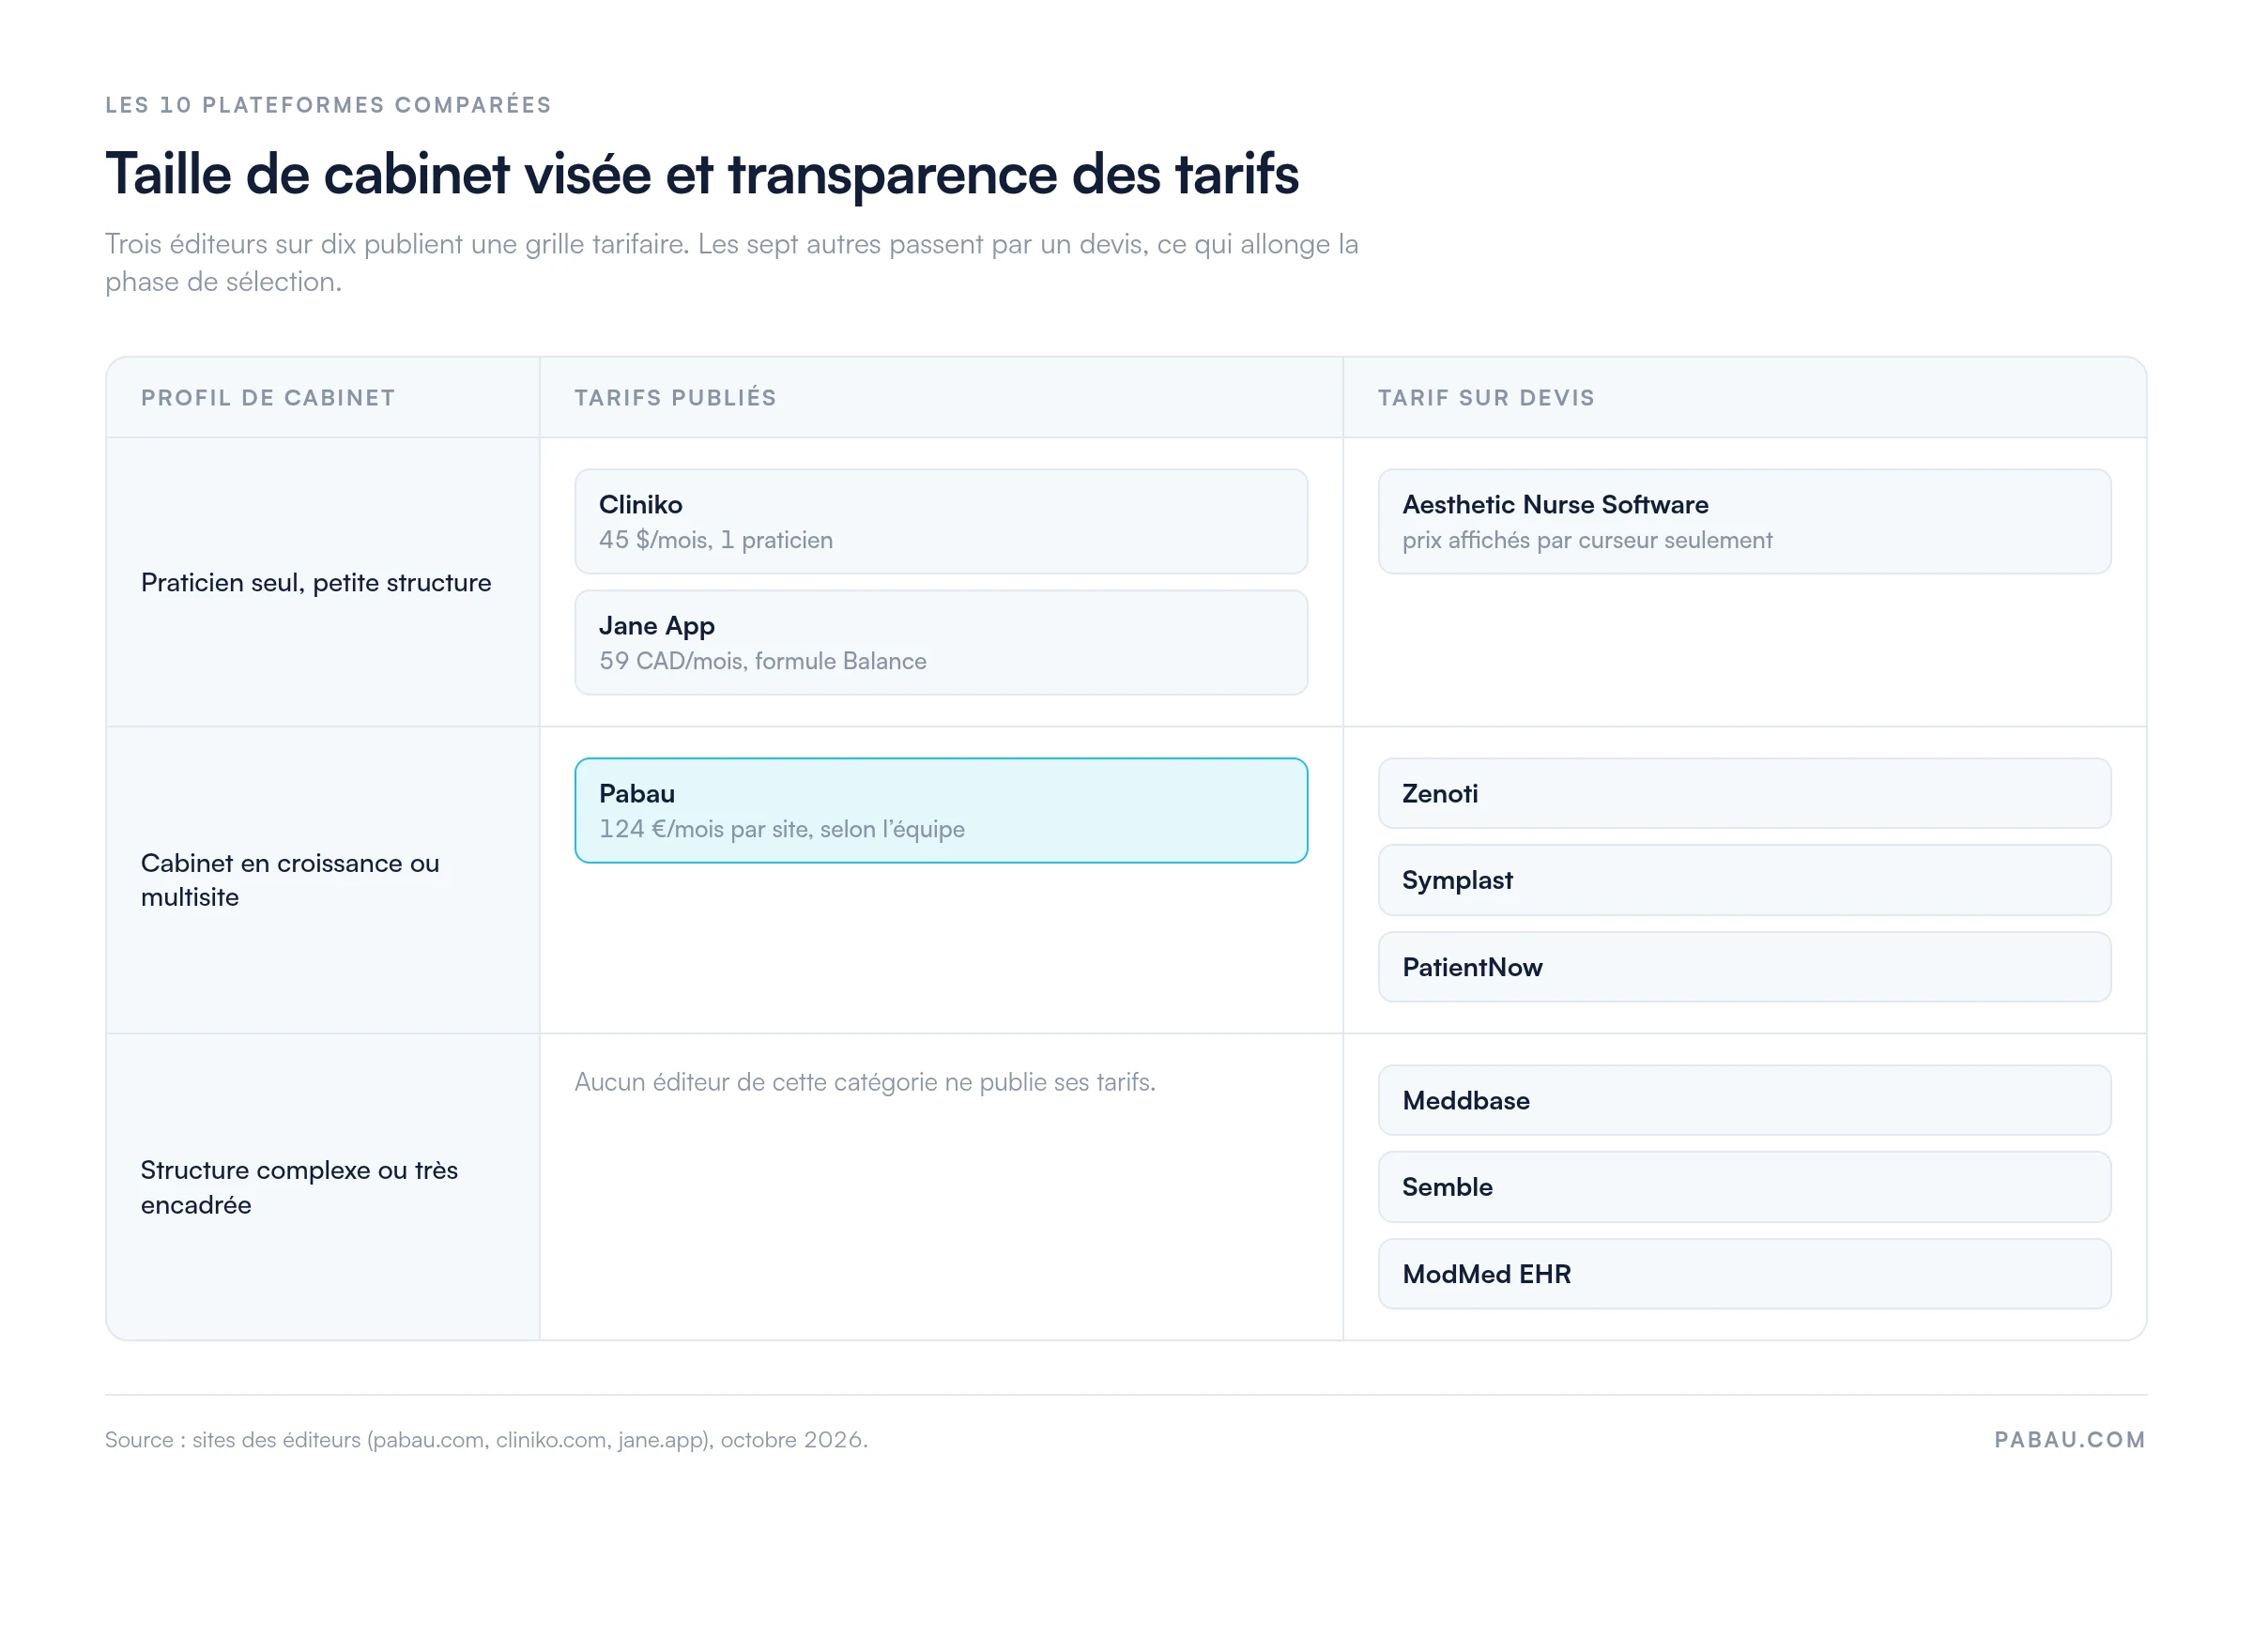The width and height of the screenshot is (2253, 1652).
Task: Choose the PatientNow card
Action: point(1744,967)
